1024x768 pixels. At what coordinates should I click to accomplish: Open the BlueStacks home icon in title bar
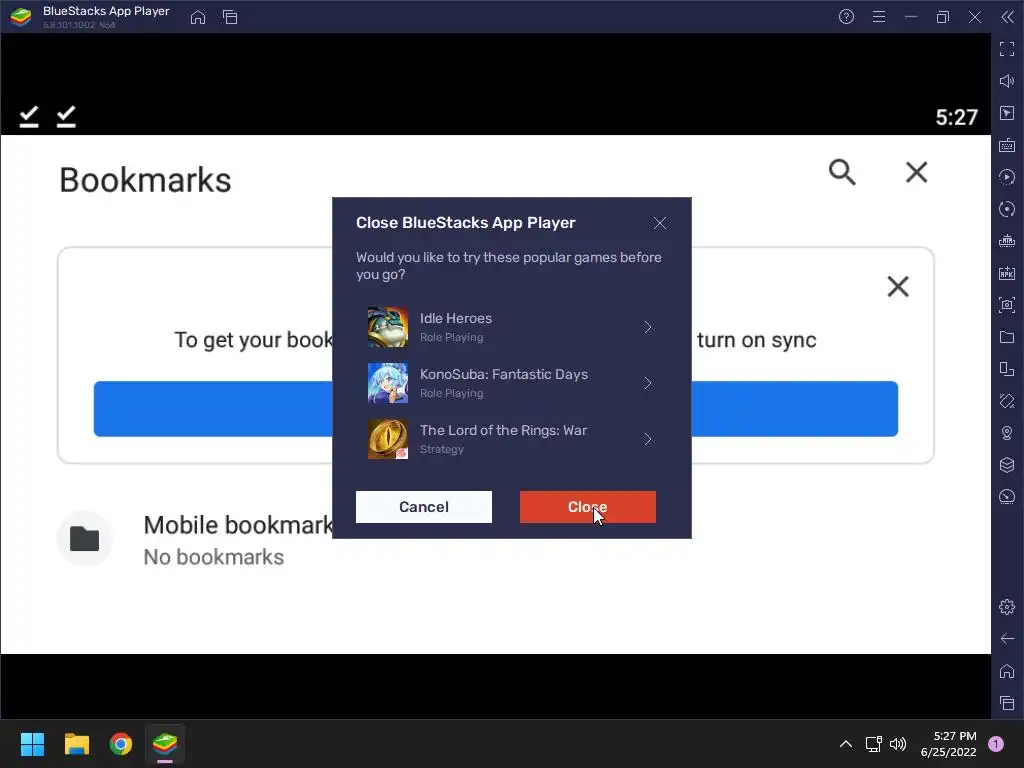point(198,17)
